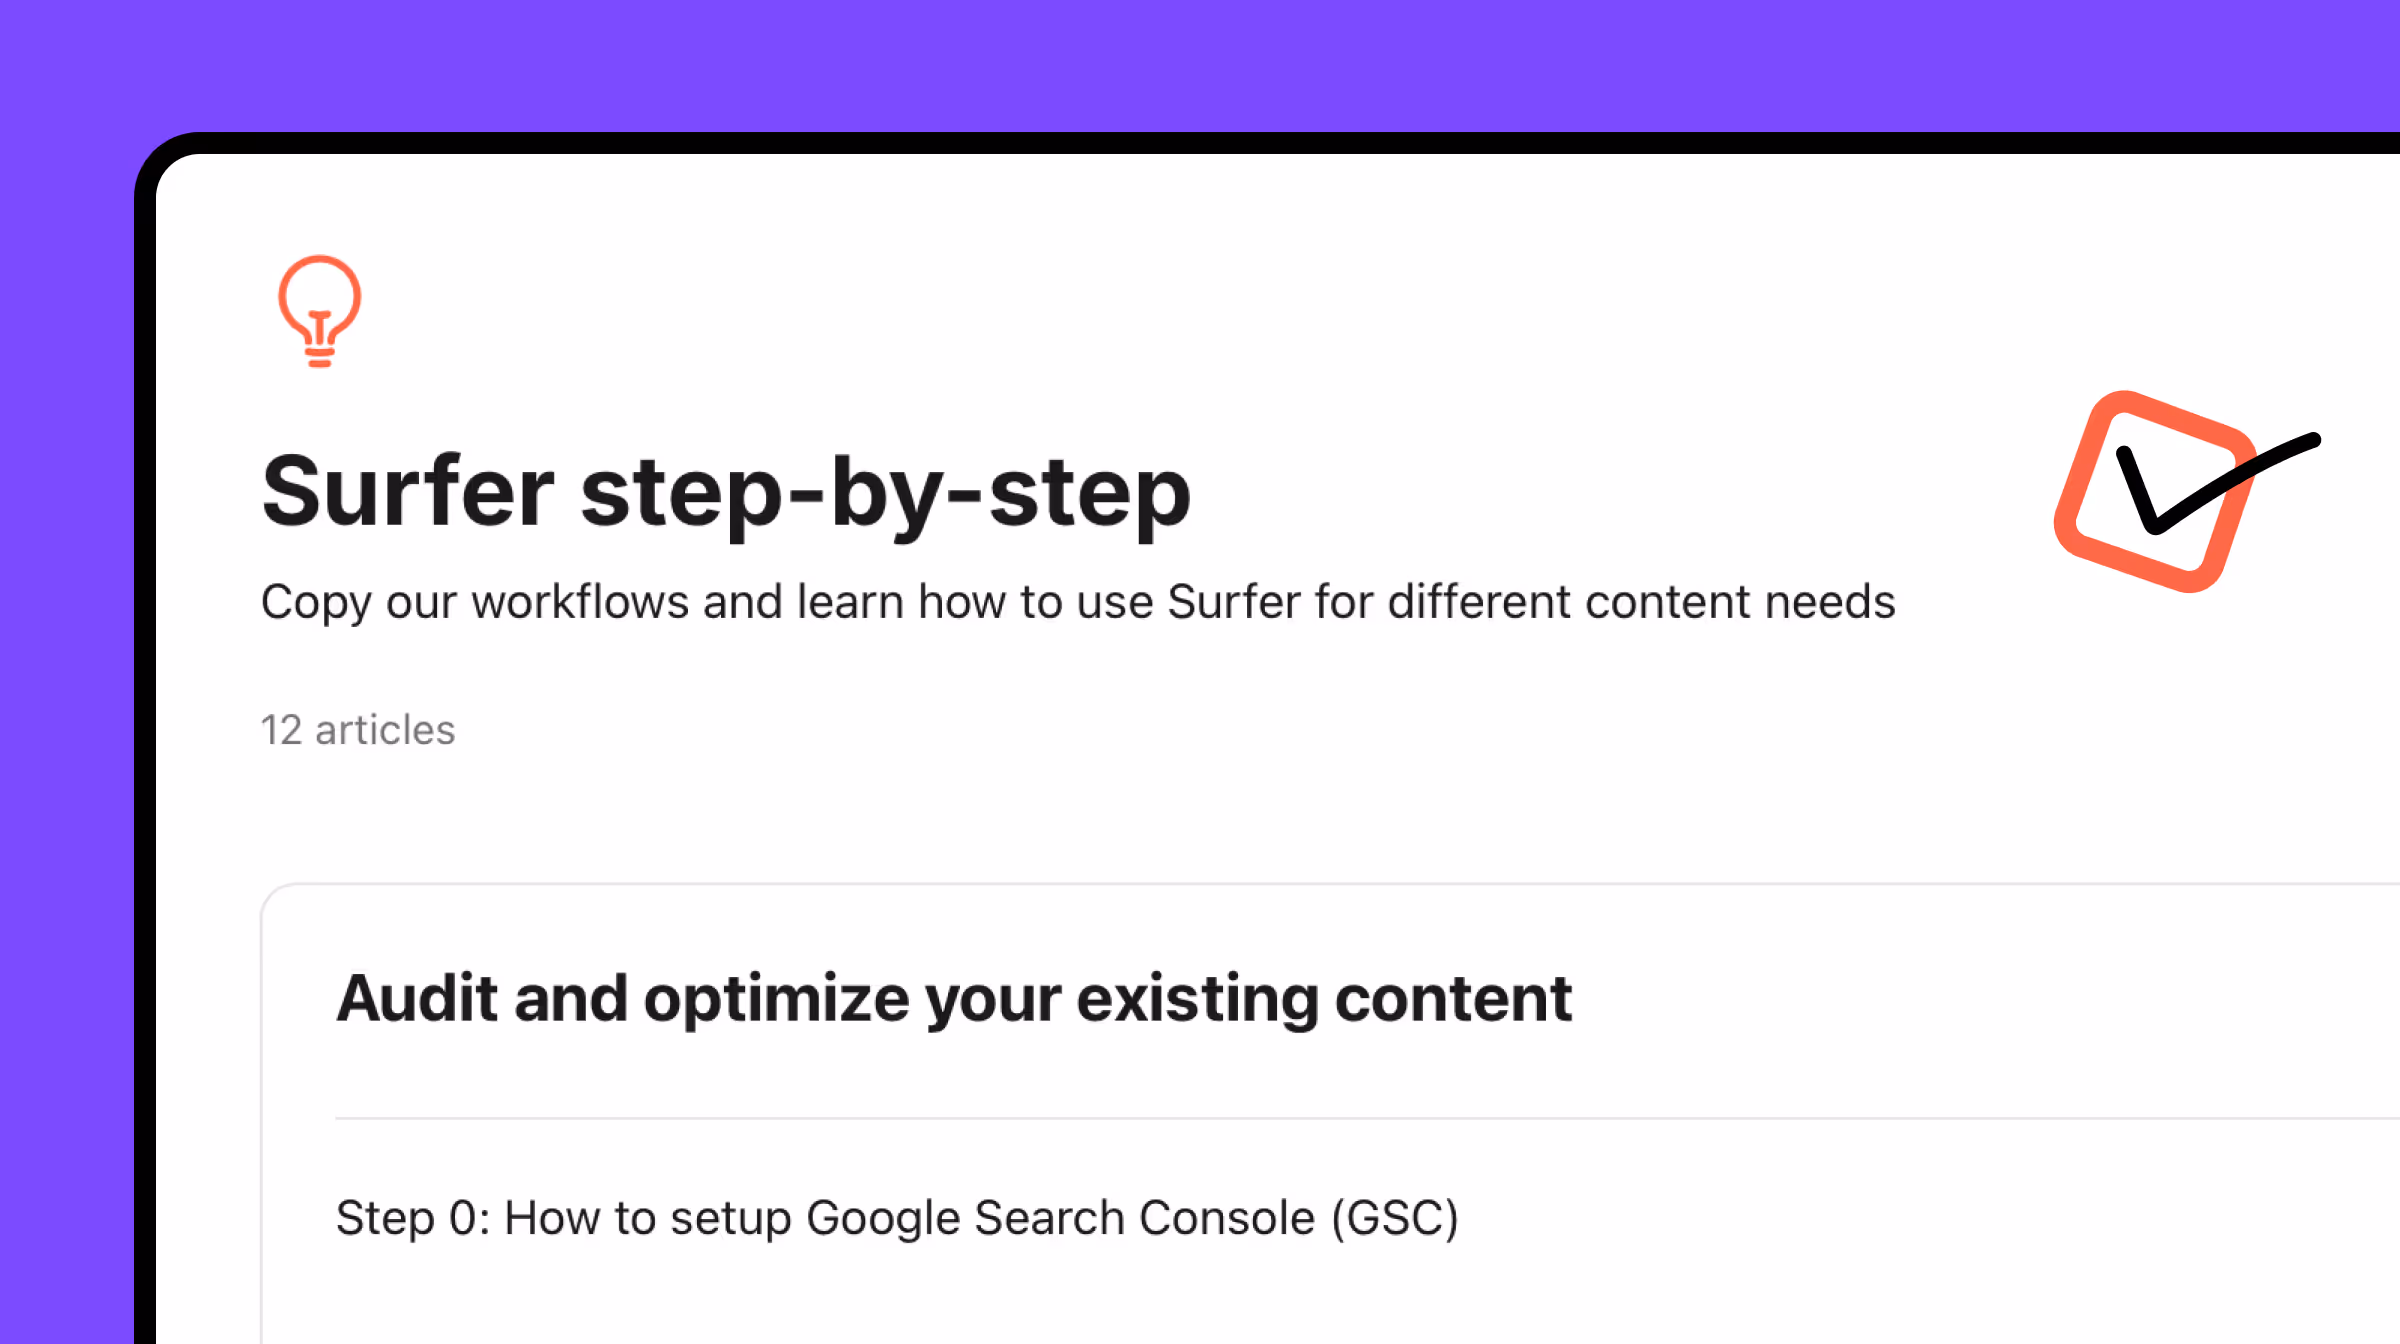Click the word step-by-step in the heading
The image size is (2400, 1344).
pyautogui.click(x=886, y=492)
